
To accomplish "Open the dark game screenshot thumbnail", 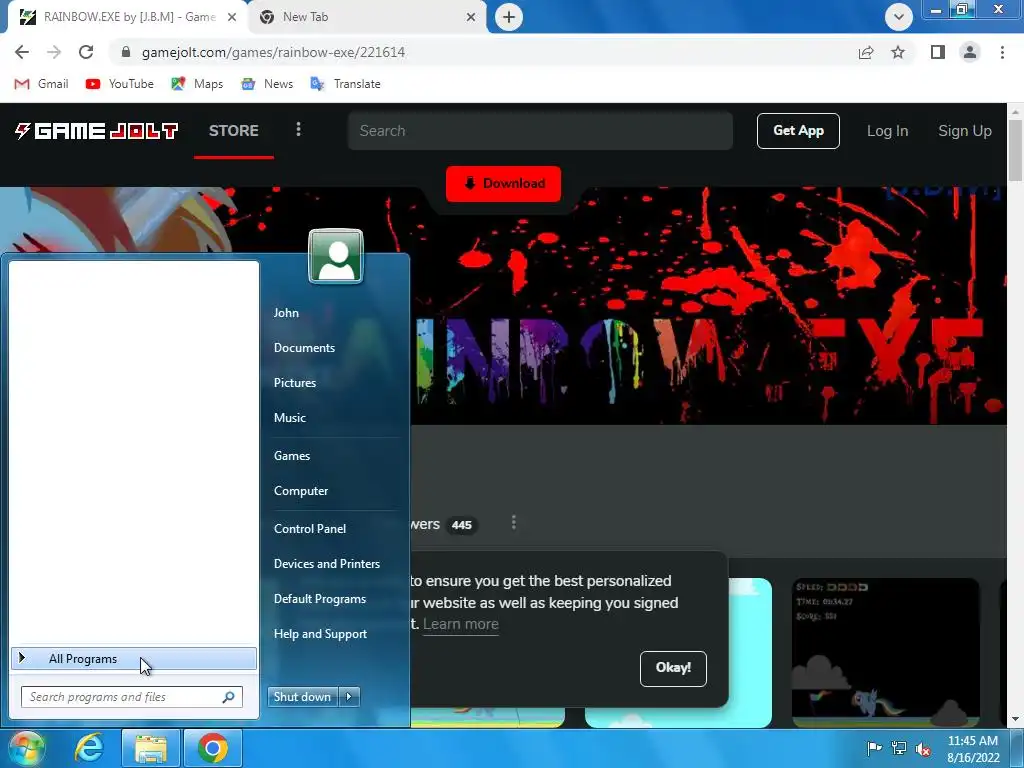I will 886,652.
